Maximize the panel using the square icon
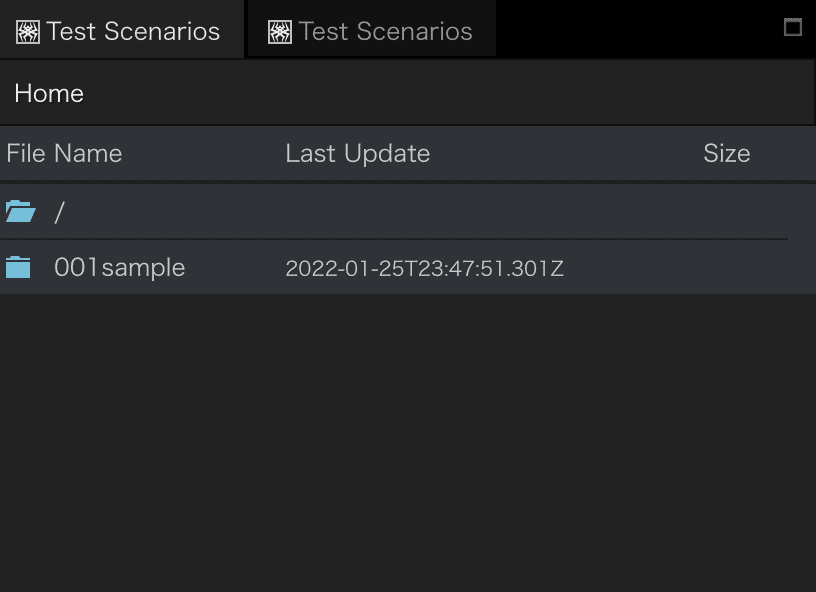The width and height of the screenshot is (816, 592). pyautogui.click(x=793, y=27)
